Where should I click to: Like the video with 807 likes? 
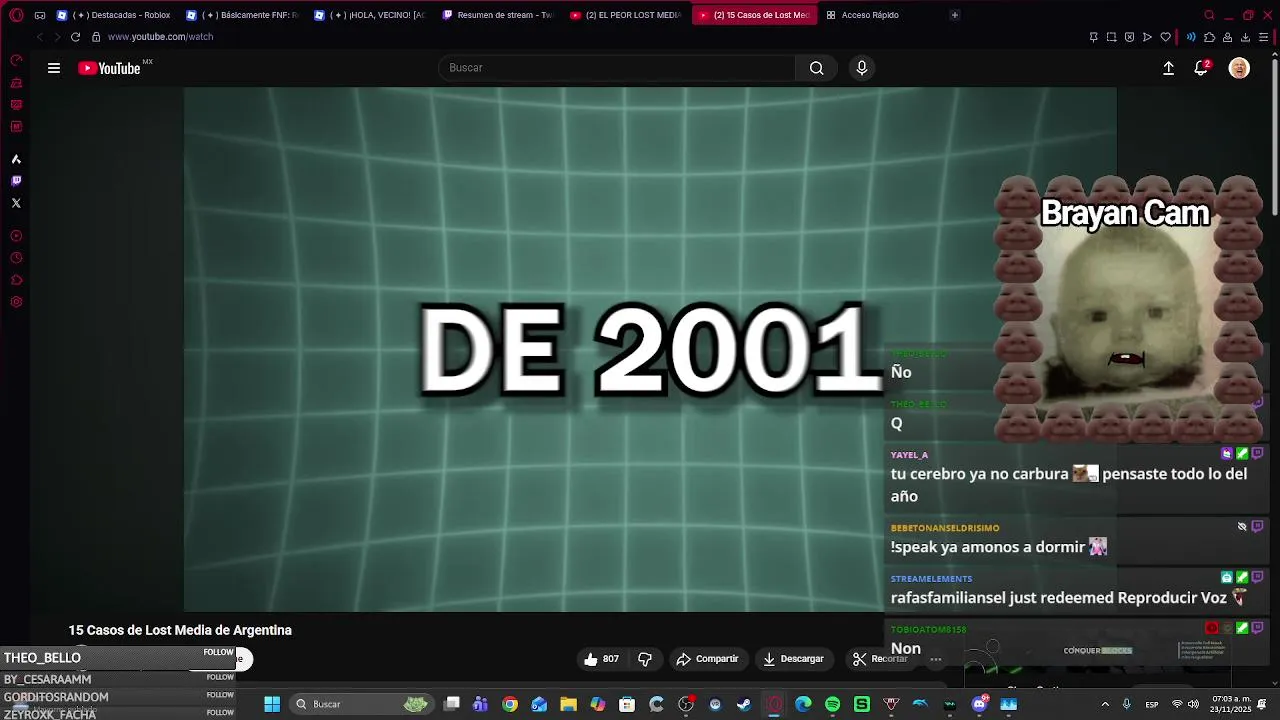(601, 659)
